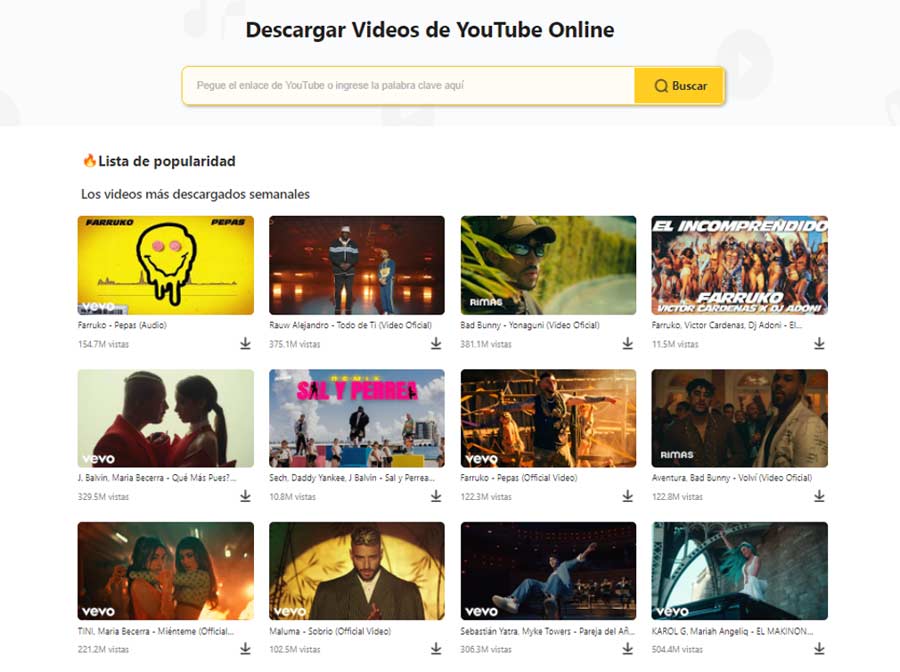The image size is (900, 672).
Task: Click title 'Bad Bunny - Yonaguni (Video Oficial)'
Action: (530, 325)
